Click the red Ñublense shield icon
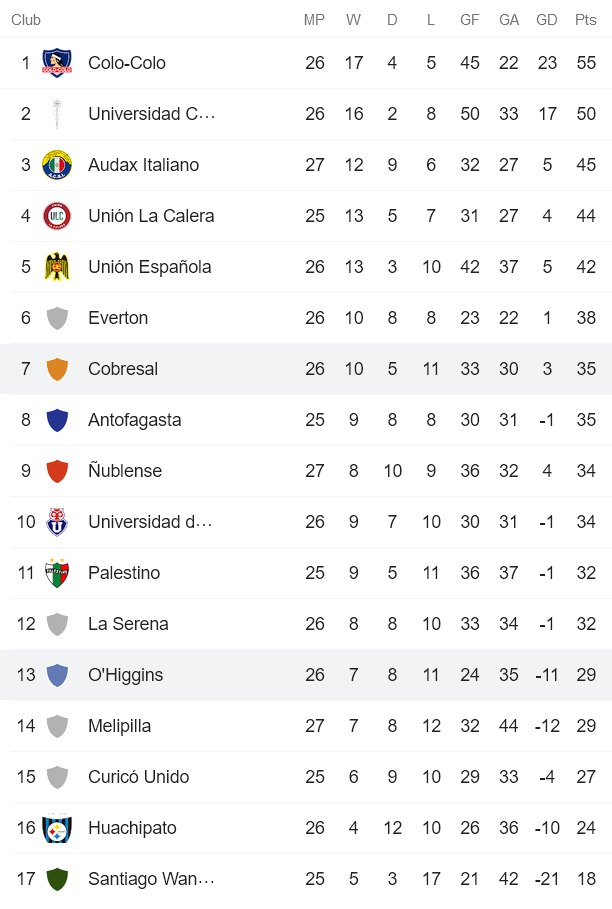 click(57, 471)
